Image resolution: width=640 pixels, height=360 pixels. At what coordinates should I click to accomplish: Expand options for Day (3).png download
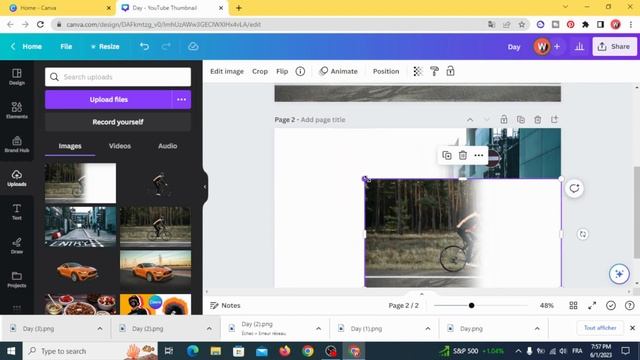(x=100, y=329)
